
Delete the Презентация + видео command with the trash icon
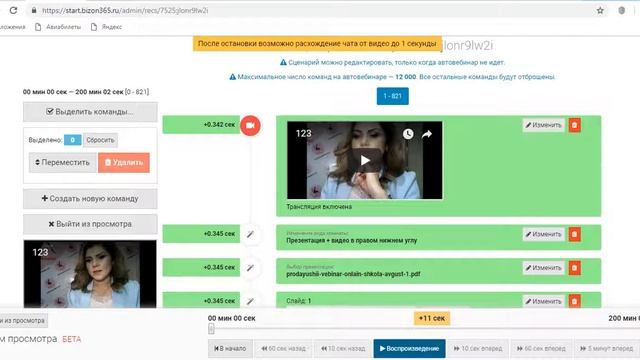pyautogui.click(x=574, y=234)
